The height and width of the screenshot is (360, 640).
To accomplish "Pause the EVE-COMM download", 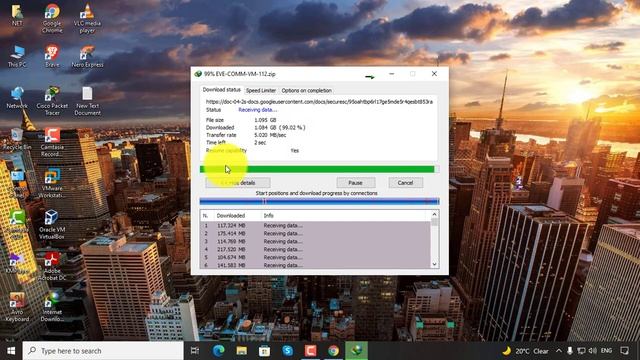I will coord(356,183).
